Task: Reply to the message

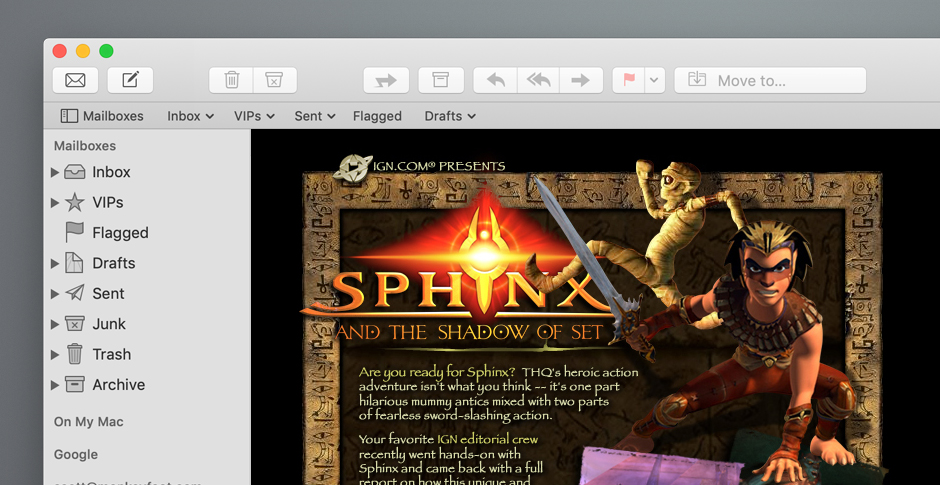Action: (495, 80)
